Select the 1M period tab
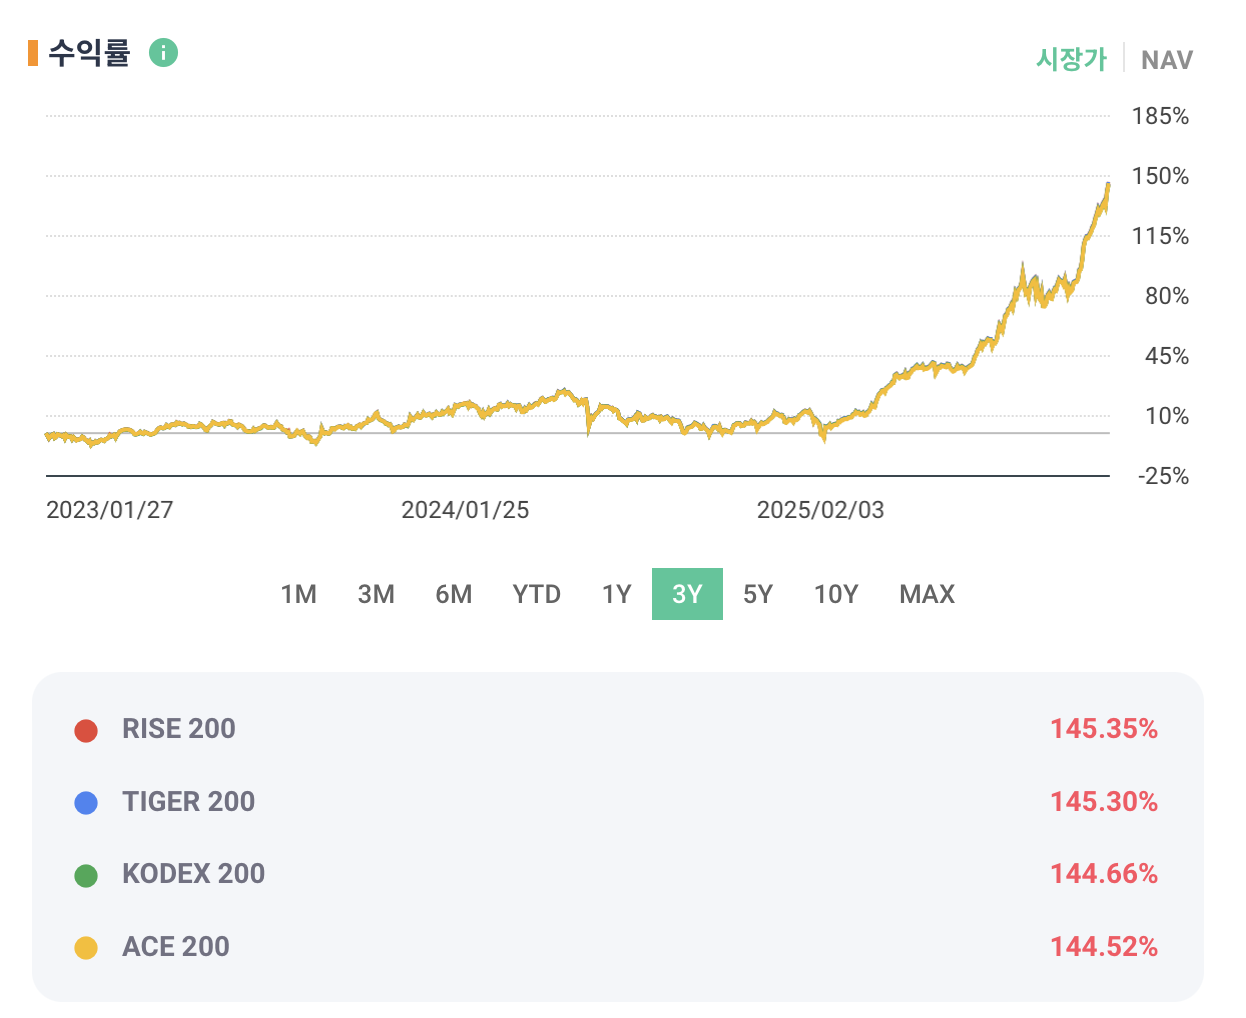This screenshot has width=1246, height=1018. [x=298, y=594]
